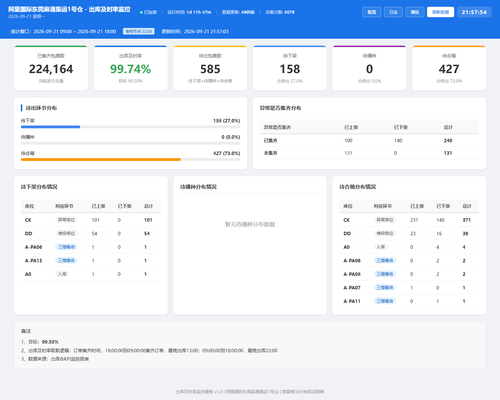
Task: Click DD row in 待下架分布情况 table
Action: pos(91,233)
